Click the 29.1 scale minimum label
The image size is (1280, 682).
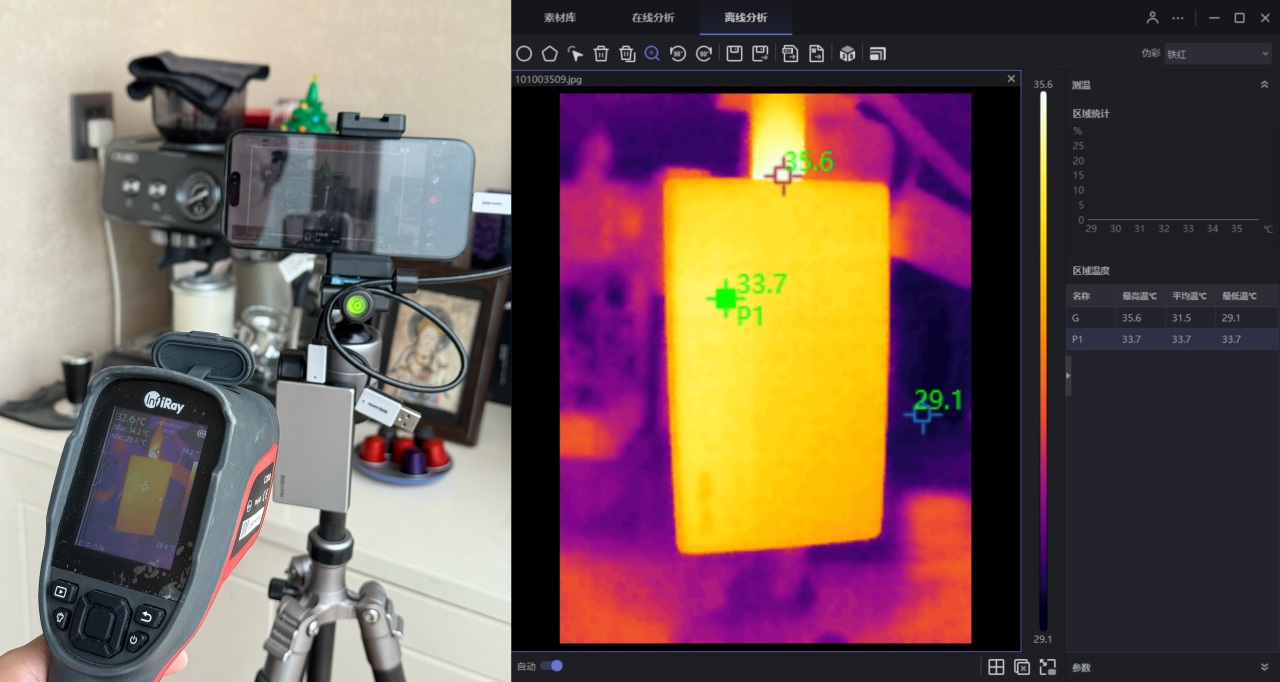pyautogui.click(x=1043, y=639)
